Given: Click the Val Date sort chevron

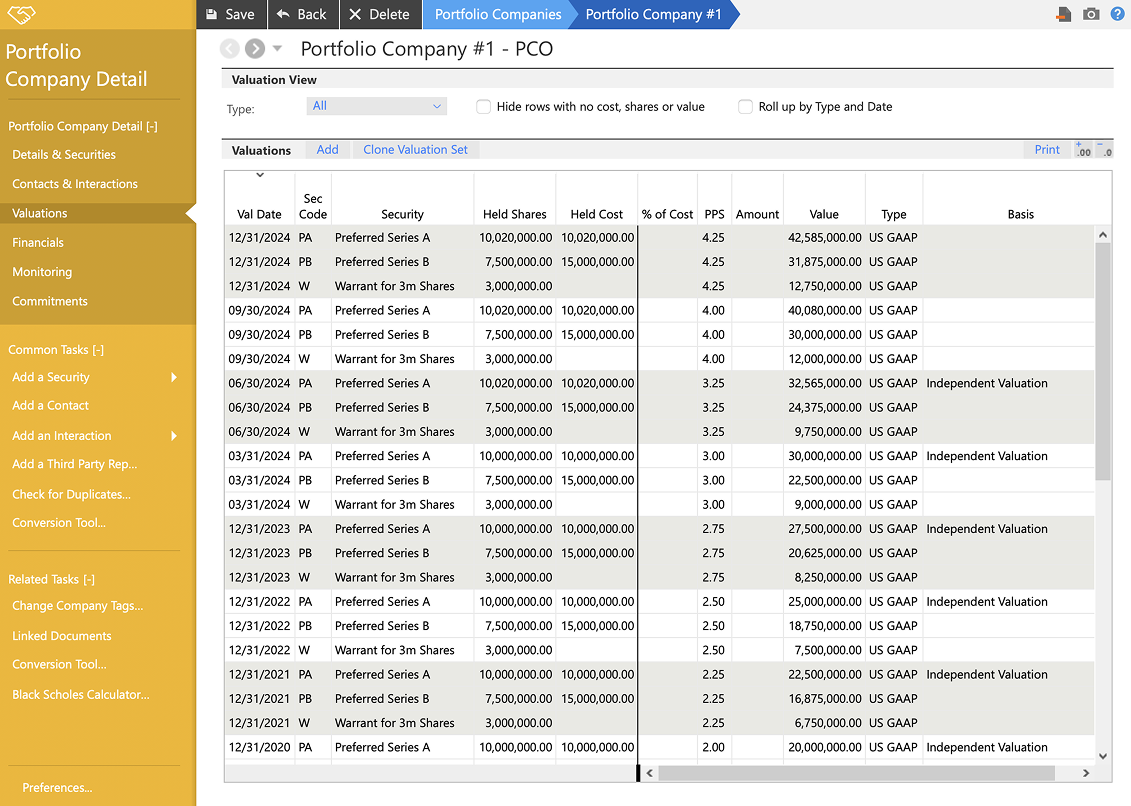Looking at the screenshot, I should (260, 175).
